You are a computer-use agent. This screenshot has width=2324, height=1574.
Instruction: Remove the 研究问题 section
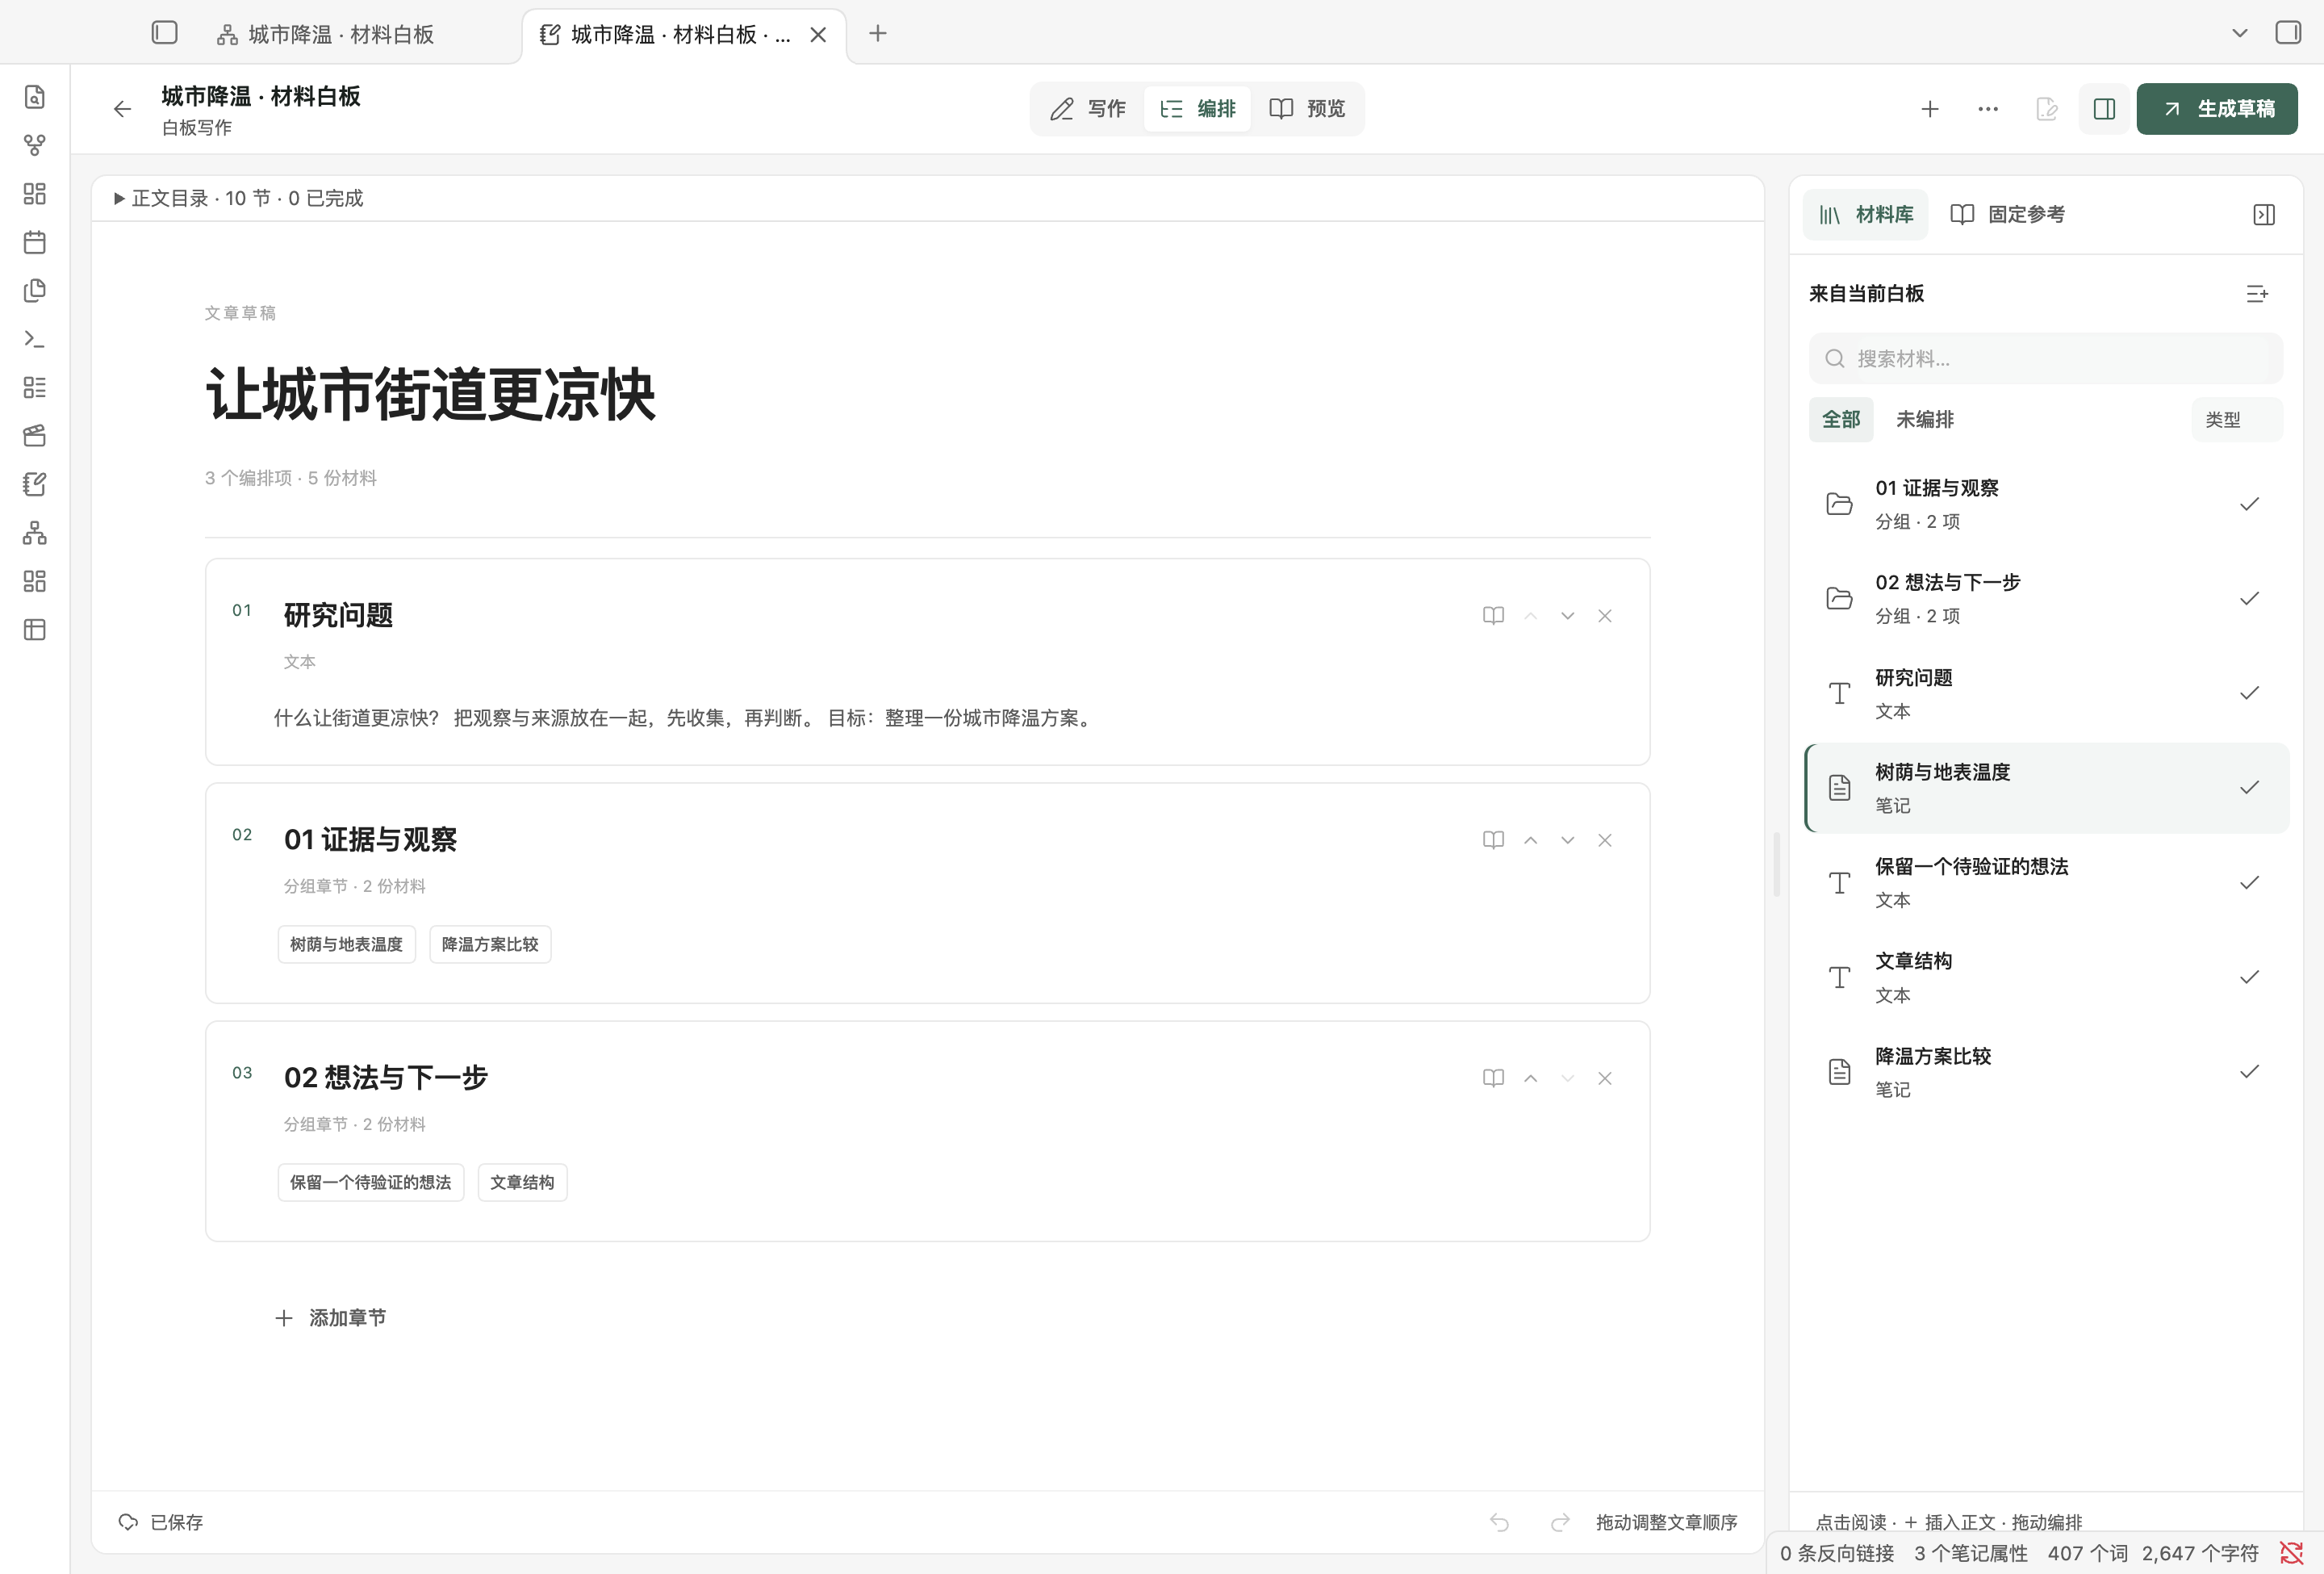click(1605, 616)
